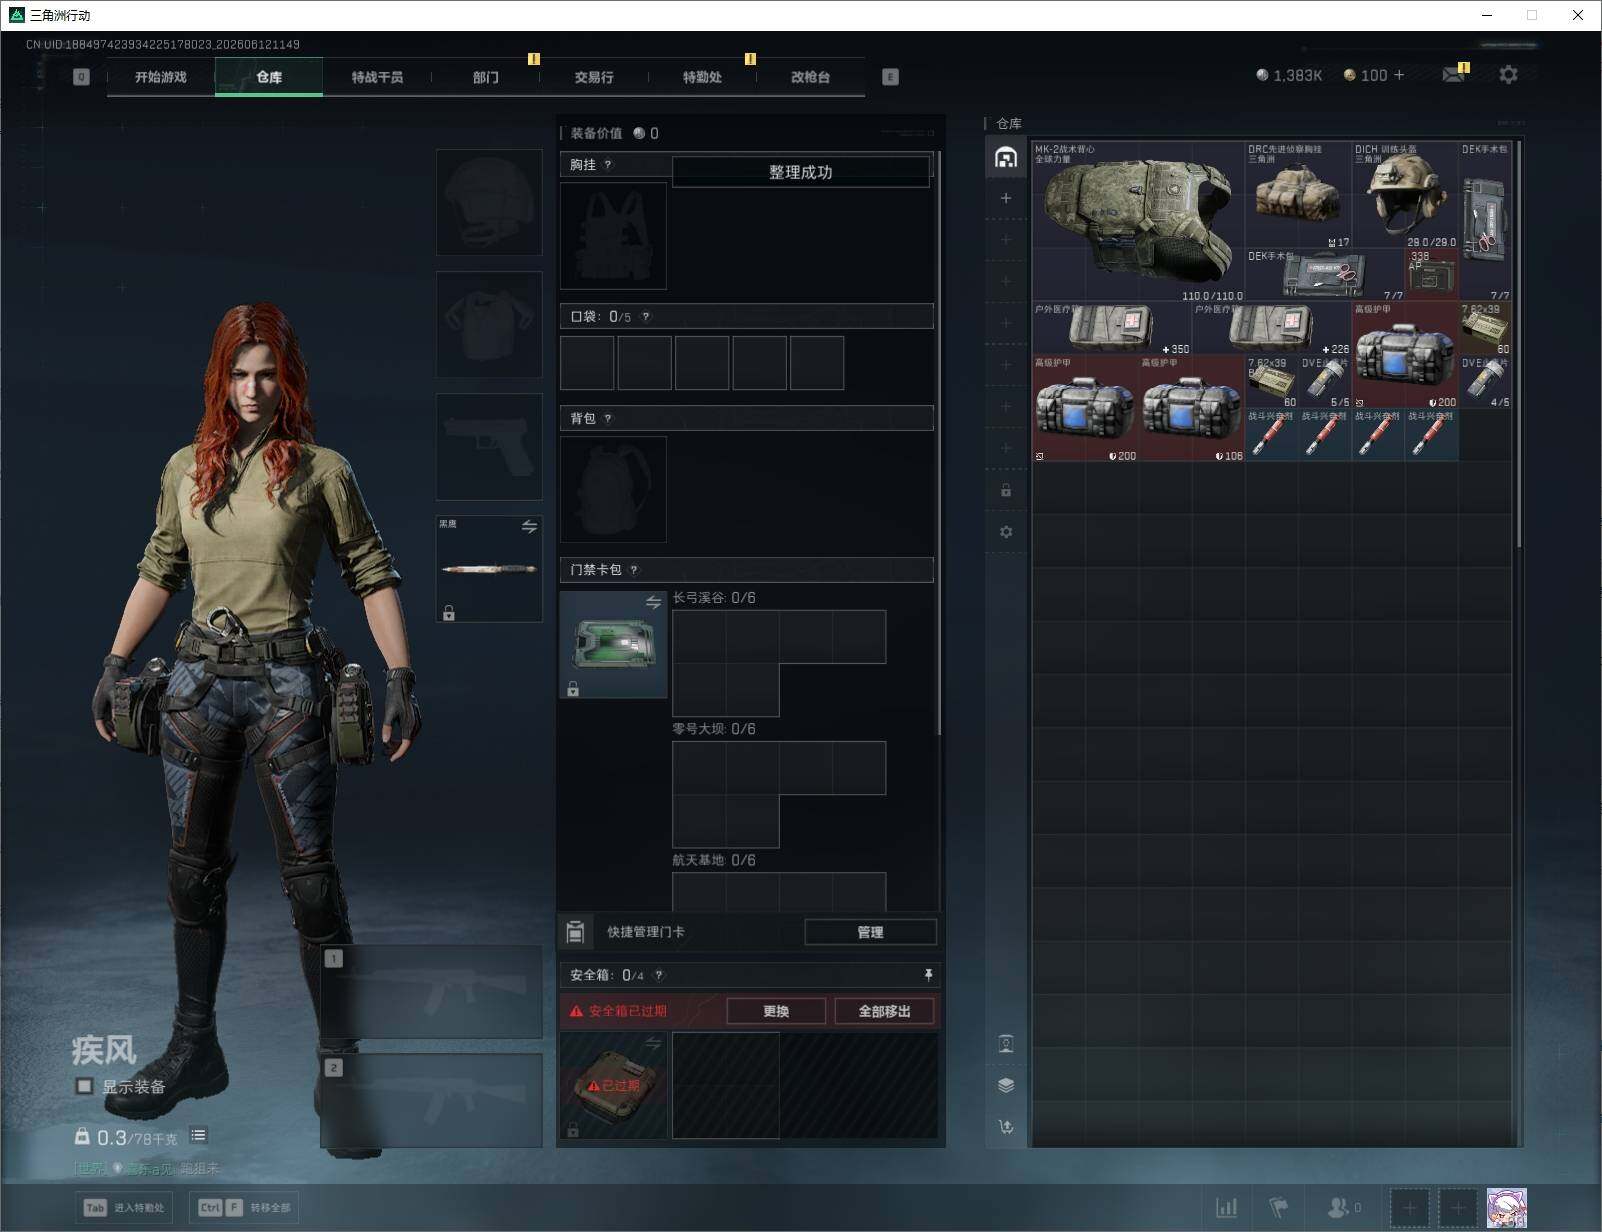Select the 高级护甲 item with 106 durability

pos(1191,408)
